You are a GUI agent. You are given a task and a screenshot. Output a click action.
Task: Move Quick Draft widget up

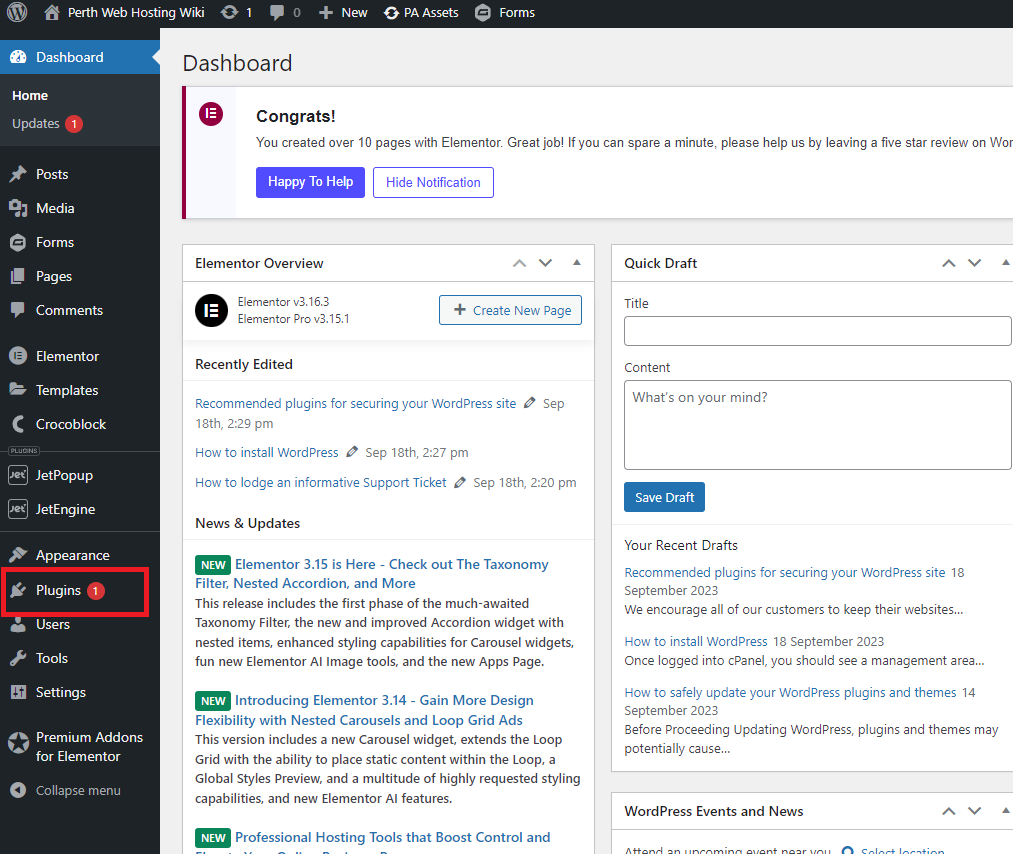click(x=948, y=263)
